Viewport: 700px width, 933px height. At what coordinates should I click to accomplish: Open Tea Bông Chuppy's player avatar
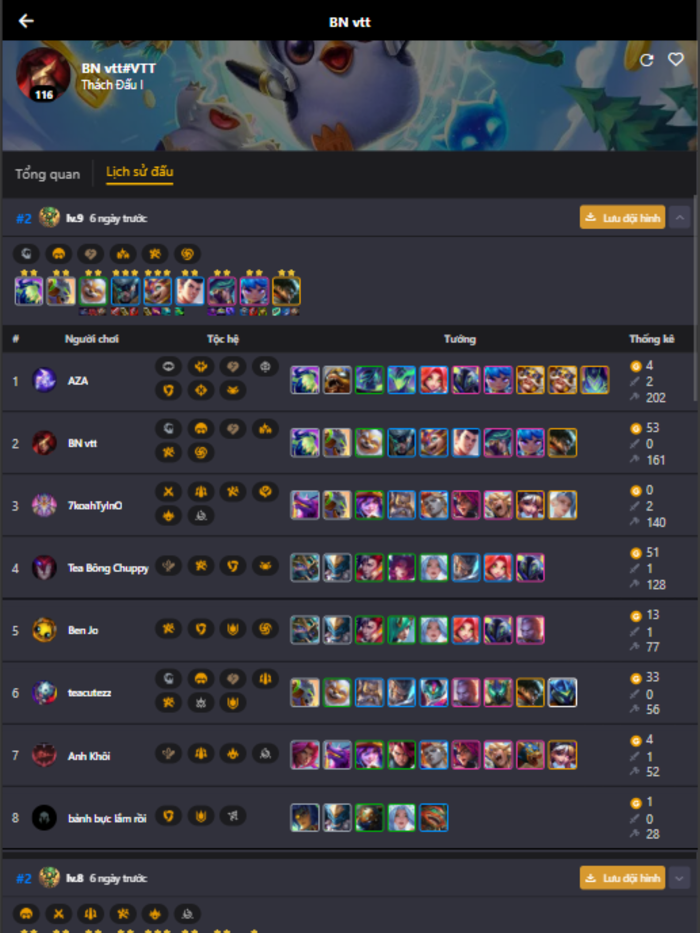(x=44, y=568)
